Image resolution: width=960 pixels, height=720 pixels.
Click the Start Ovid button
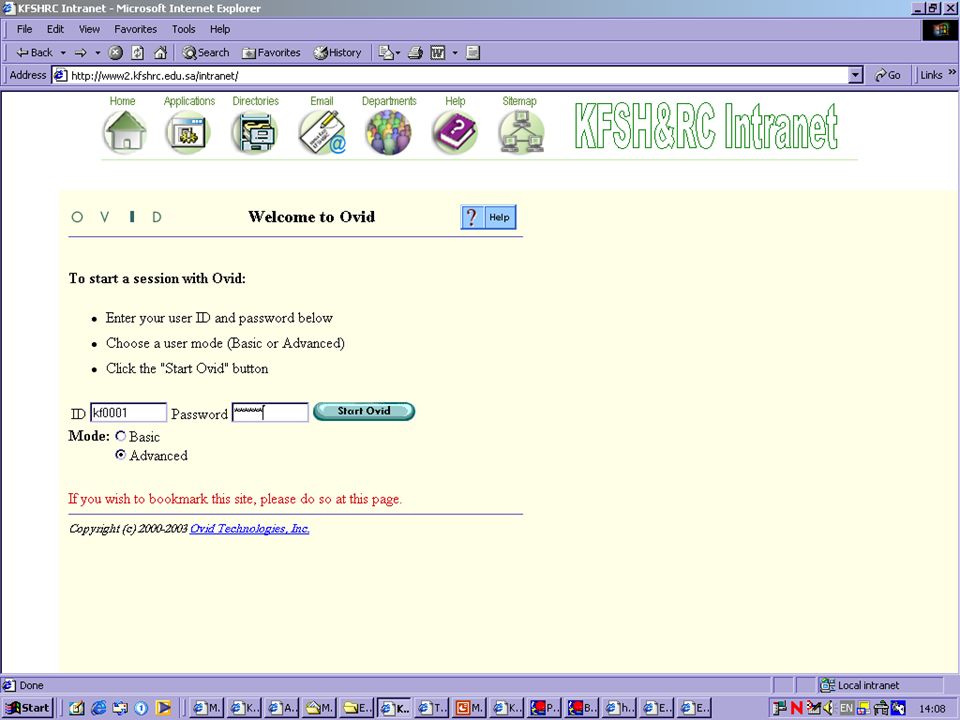click(364, 411)
